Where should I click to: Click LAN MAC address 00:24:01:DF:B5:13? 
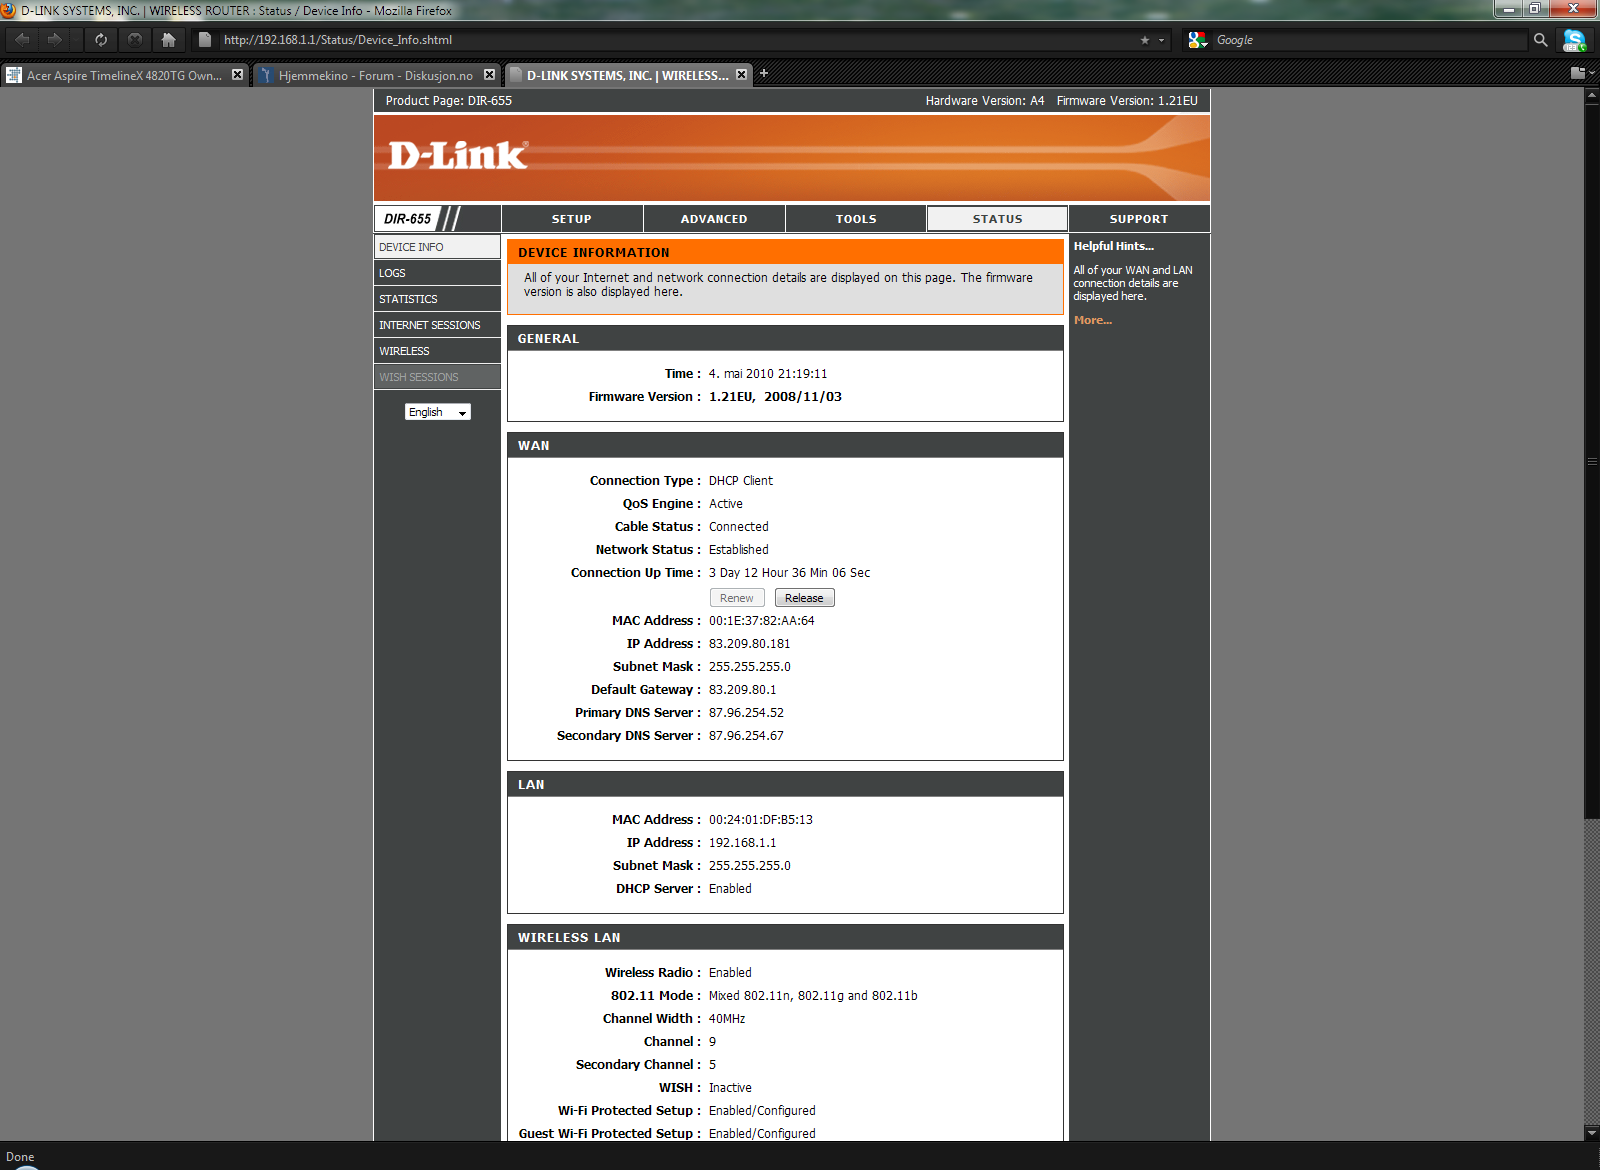point(761,820)
